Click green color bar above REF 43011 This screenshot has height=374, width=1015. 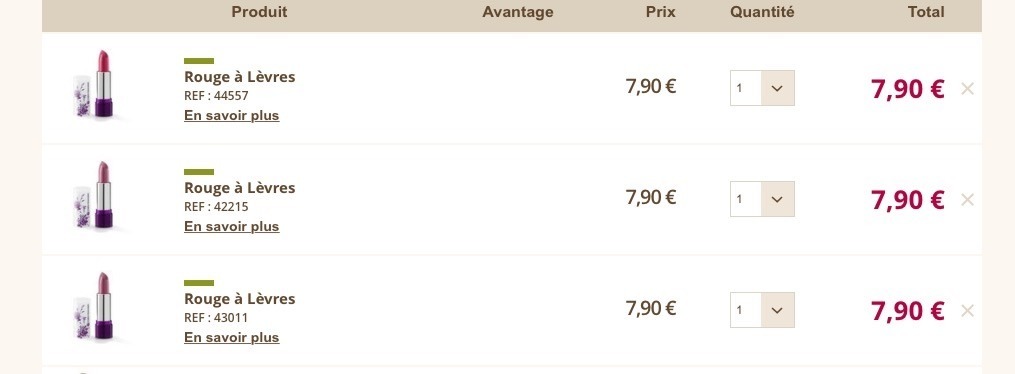click(x=199, y=283)
